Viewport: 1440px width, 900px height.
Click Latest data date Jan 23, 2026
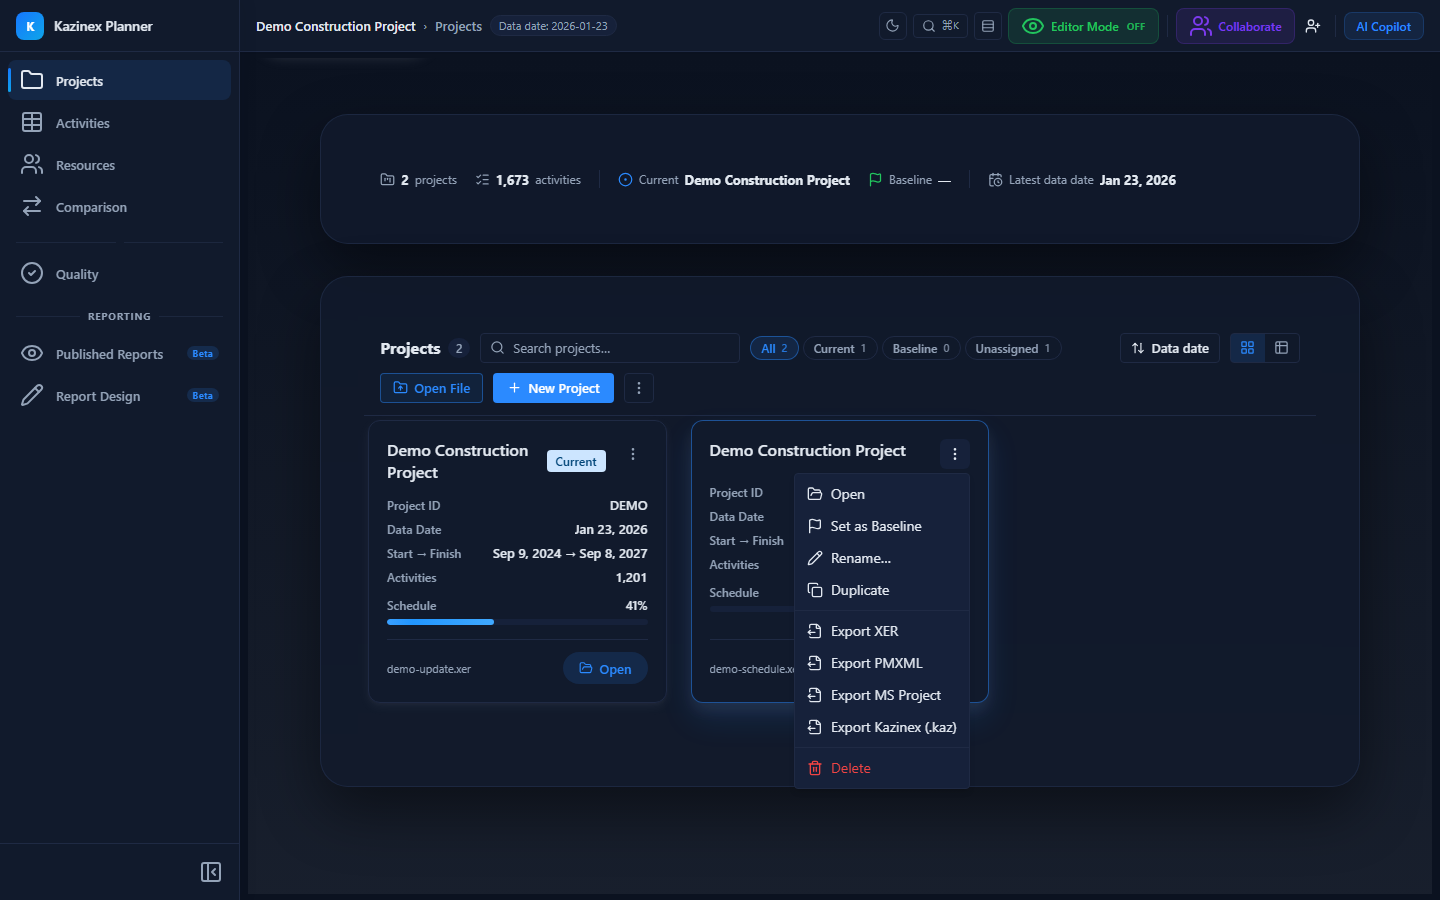[1082, 180]
